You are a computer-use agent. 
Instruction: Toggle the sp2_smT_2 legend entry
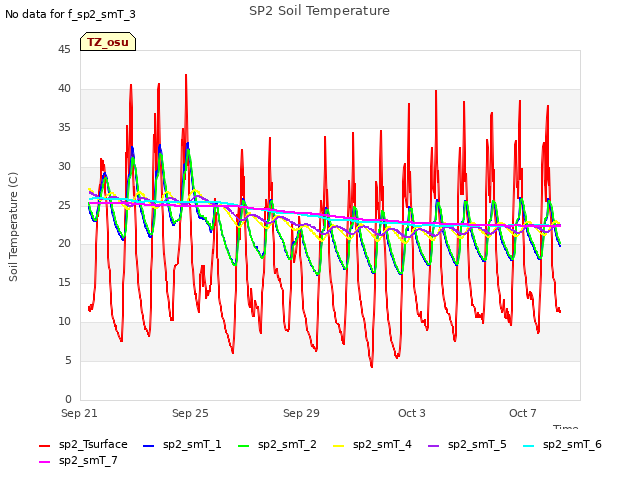(277, 444)
